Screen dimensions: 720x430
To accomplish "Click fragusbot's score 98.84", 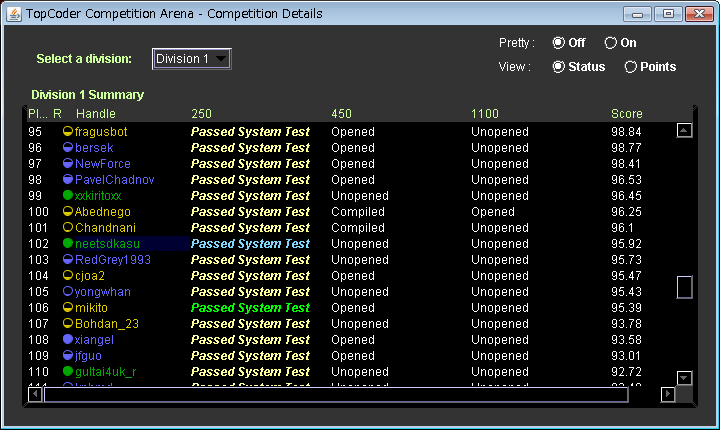I will pos(626,131).
